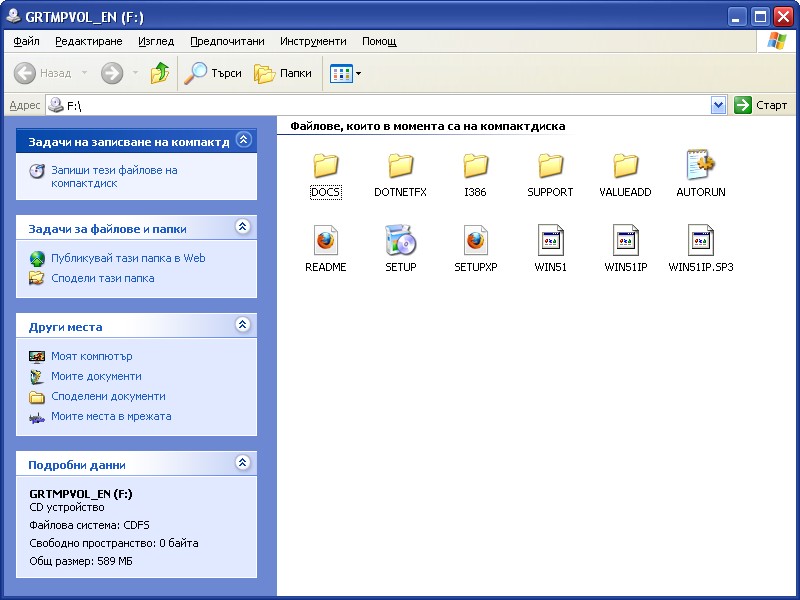Toggle the Папки folders pane

[x=283, y=73]
